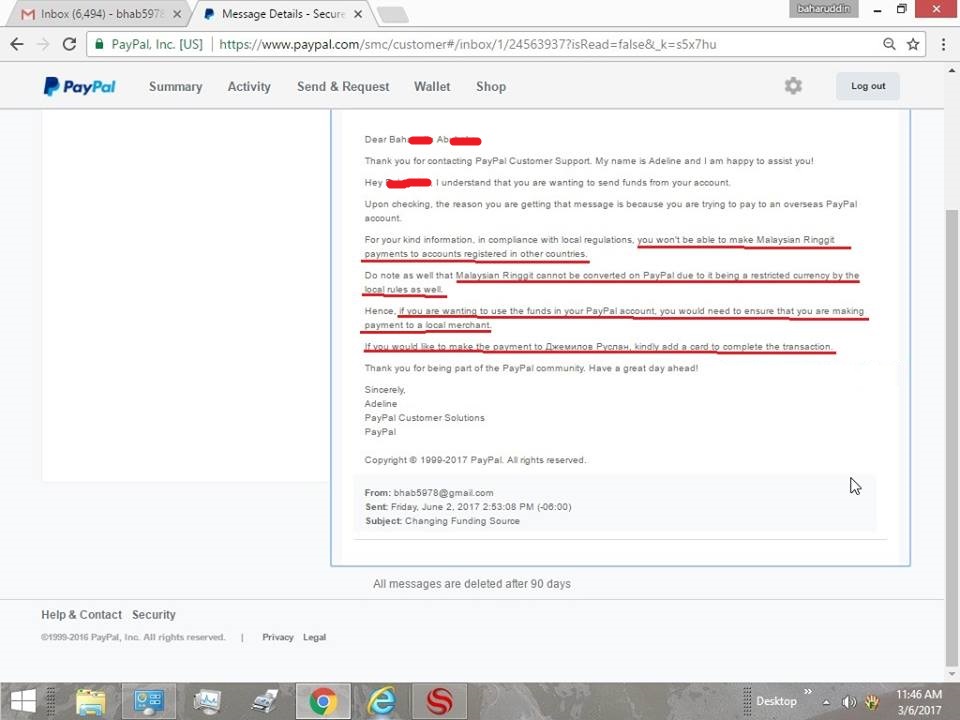Open the Summary page

click(x=176, y=86)
